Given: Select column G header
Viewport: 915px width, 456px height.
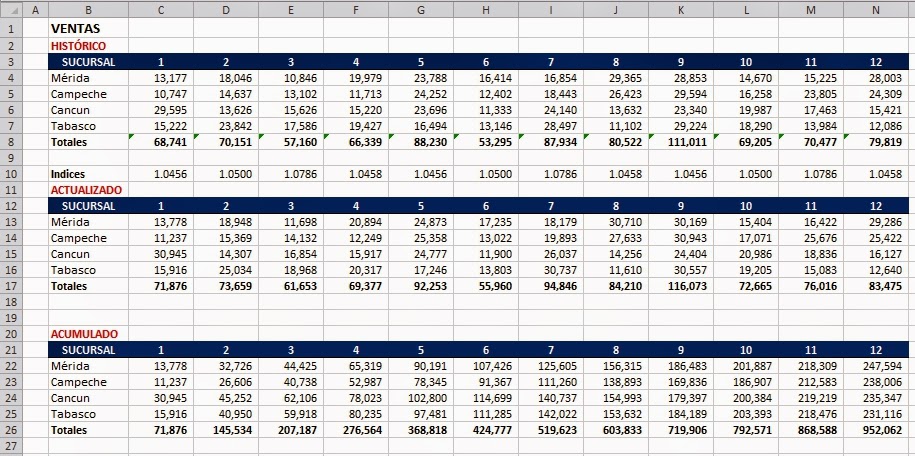Looking at the screenshot, I should [421, 9].
